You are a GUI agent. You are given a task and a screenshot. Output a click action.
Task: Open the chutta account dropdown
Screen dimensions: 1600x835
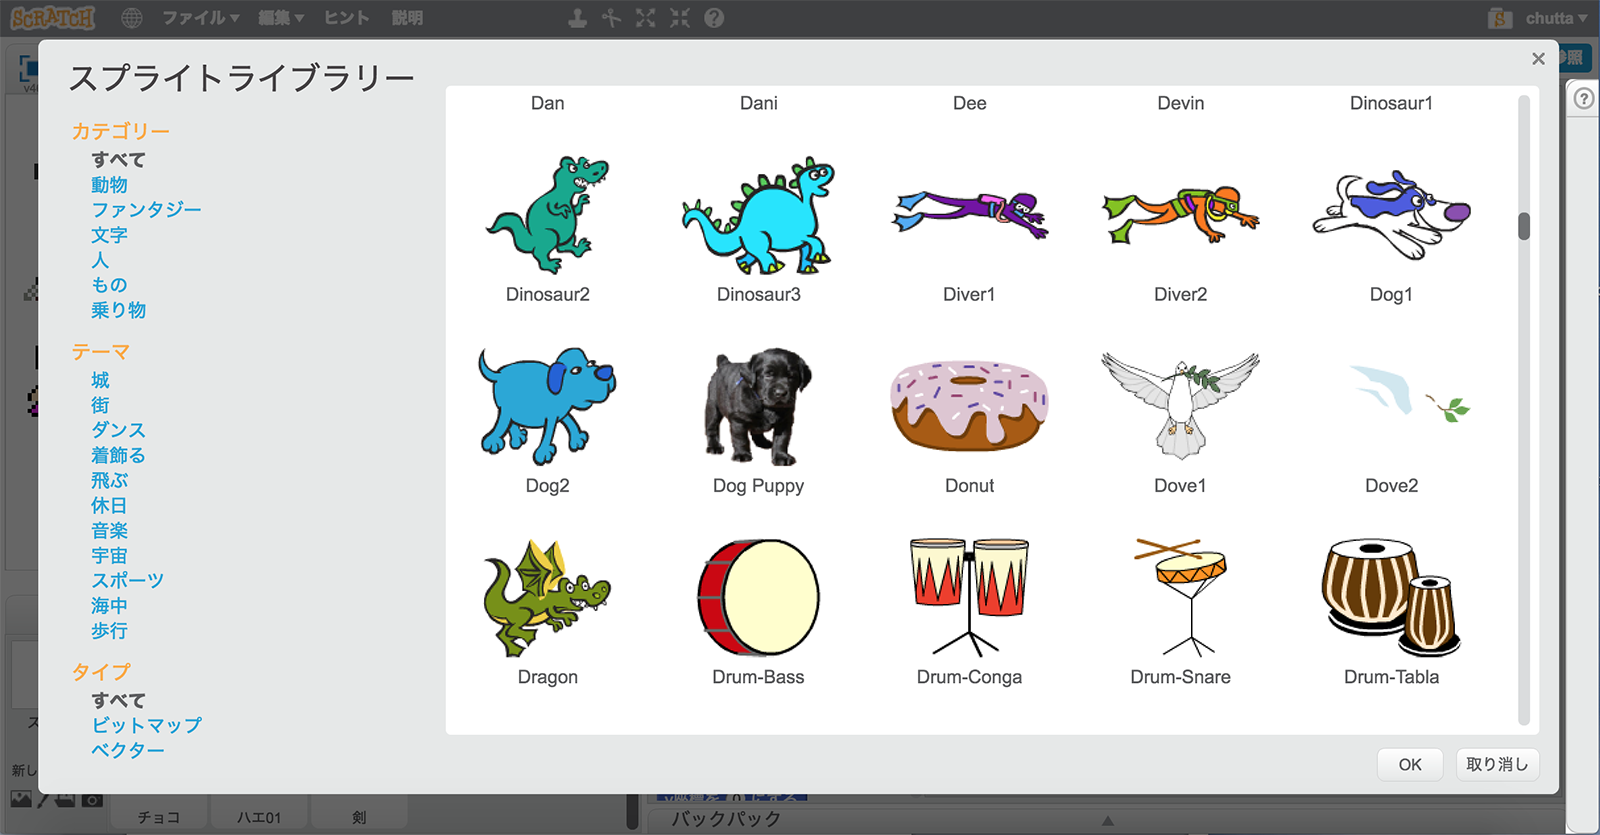[1555, 18]
